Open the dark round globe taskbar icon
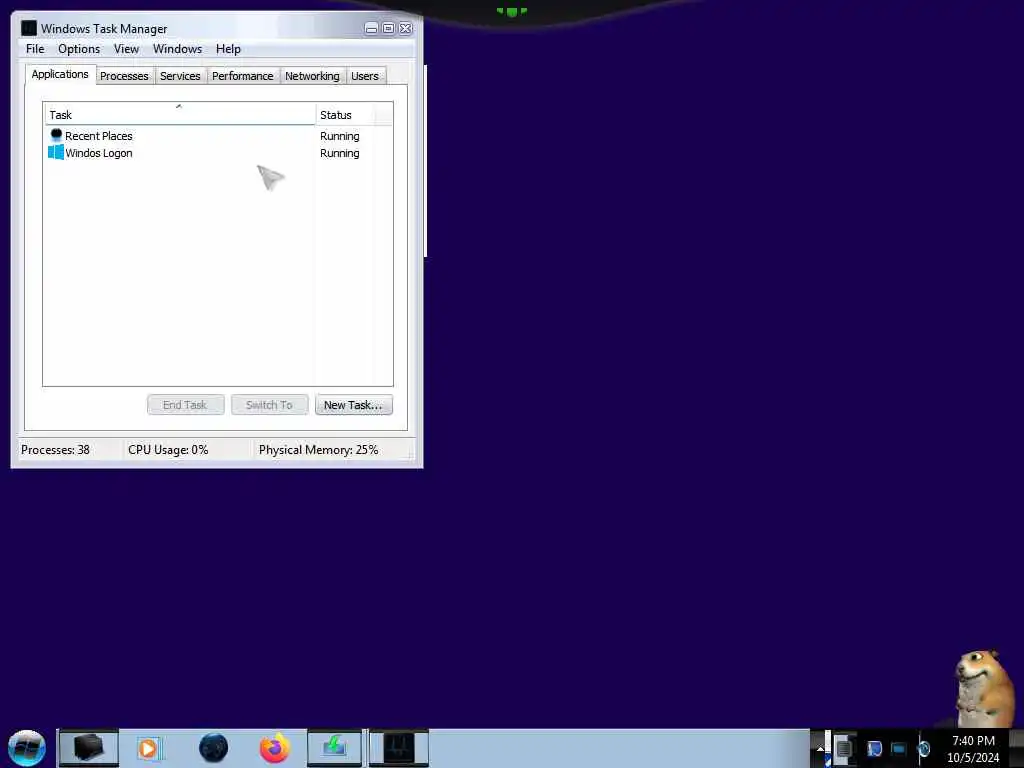 coord(214,748)
